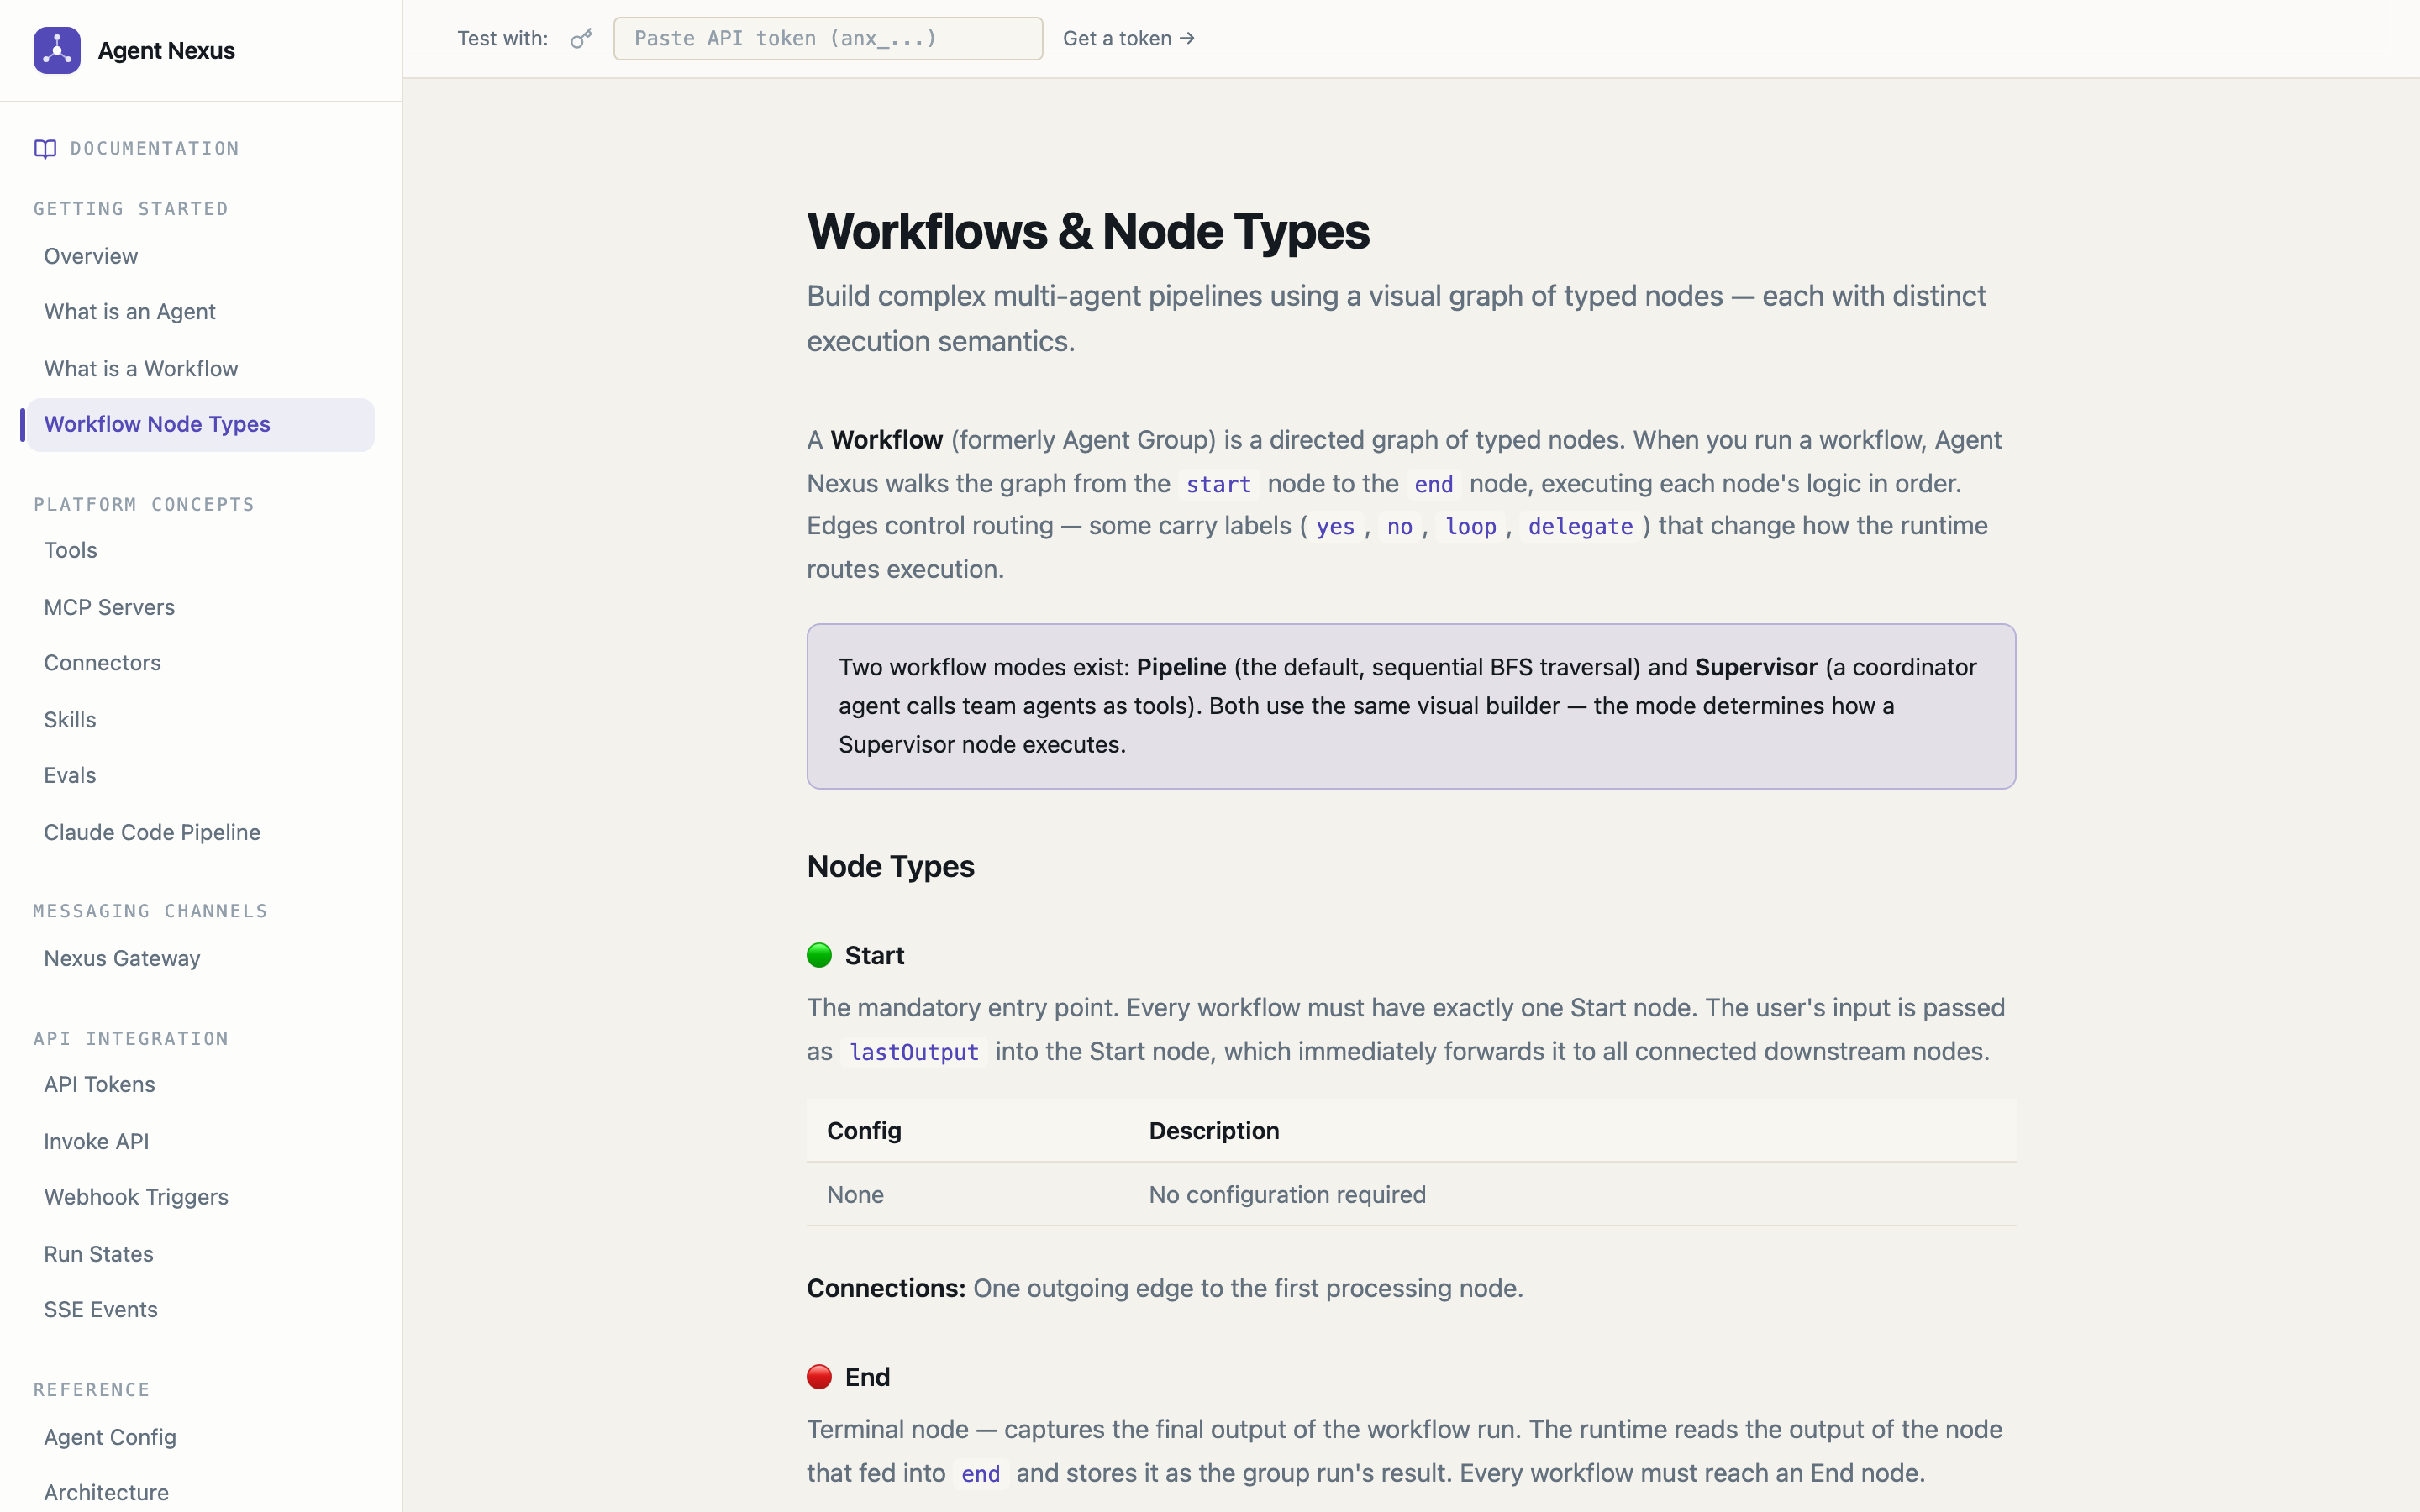Click the Node Types subheading
This screenshot has height=1512, width=2420.
[x=891, y=866]
